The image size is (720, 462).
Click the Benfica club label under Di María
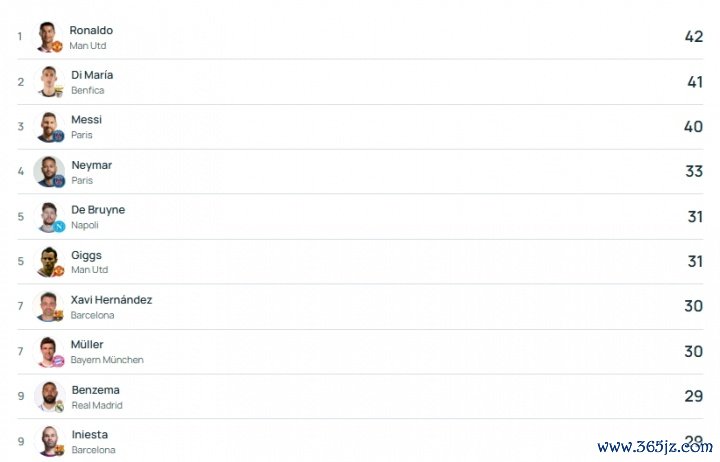coord(87,90)
